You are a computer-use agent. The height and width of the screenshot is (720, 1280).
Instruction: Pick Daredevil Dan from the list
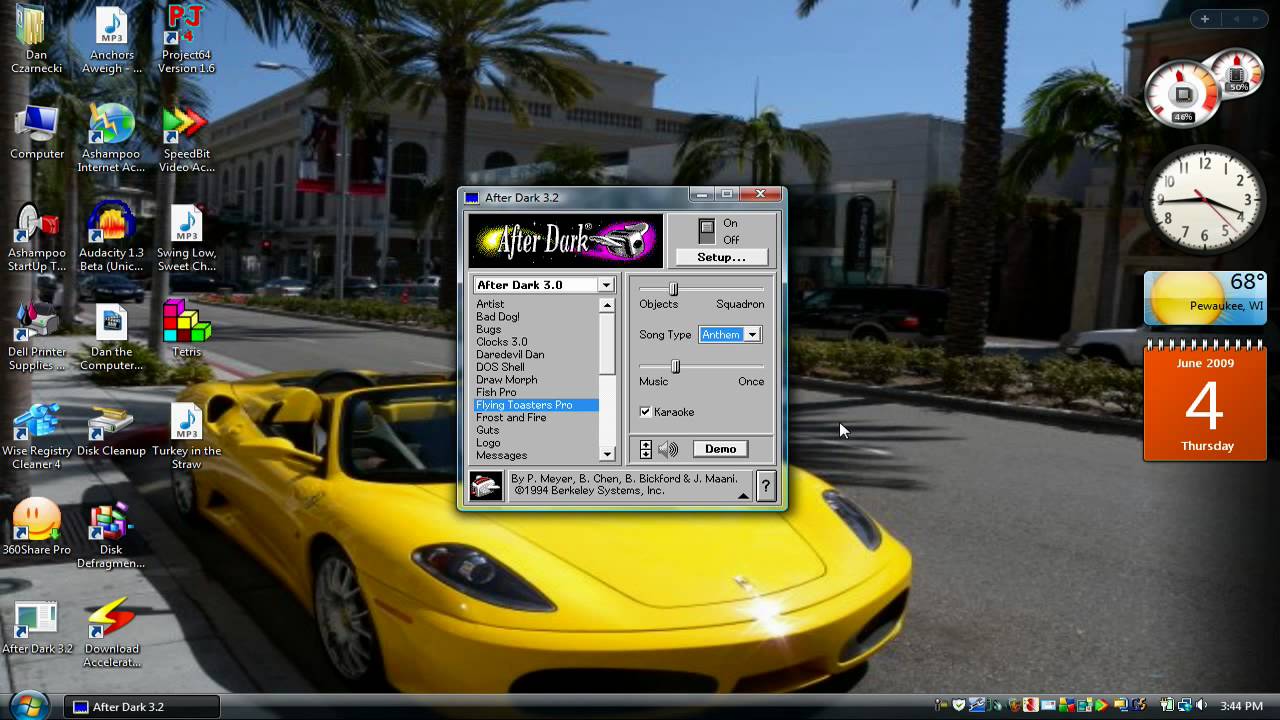tap(536, 355)
